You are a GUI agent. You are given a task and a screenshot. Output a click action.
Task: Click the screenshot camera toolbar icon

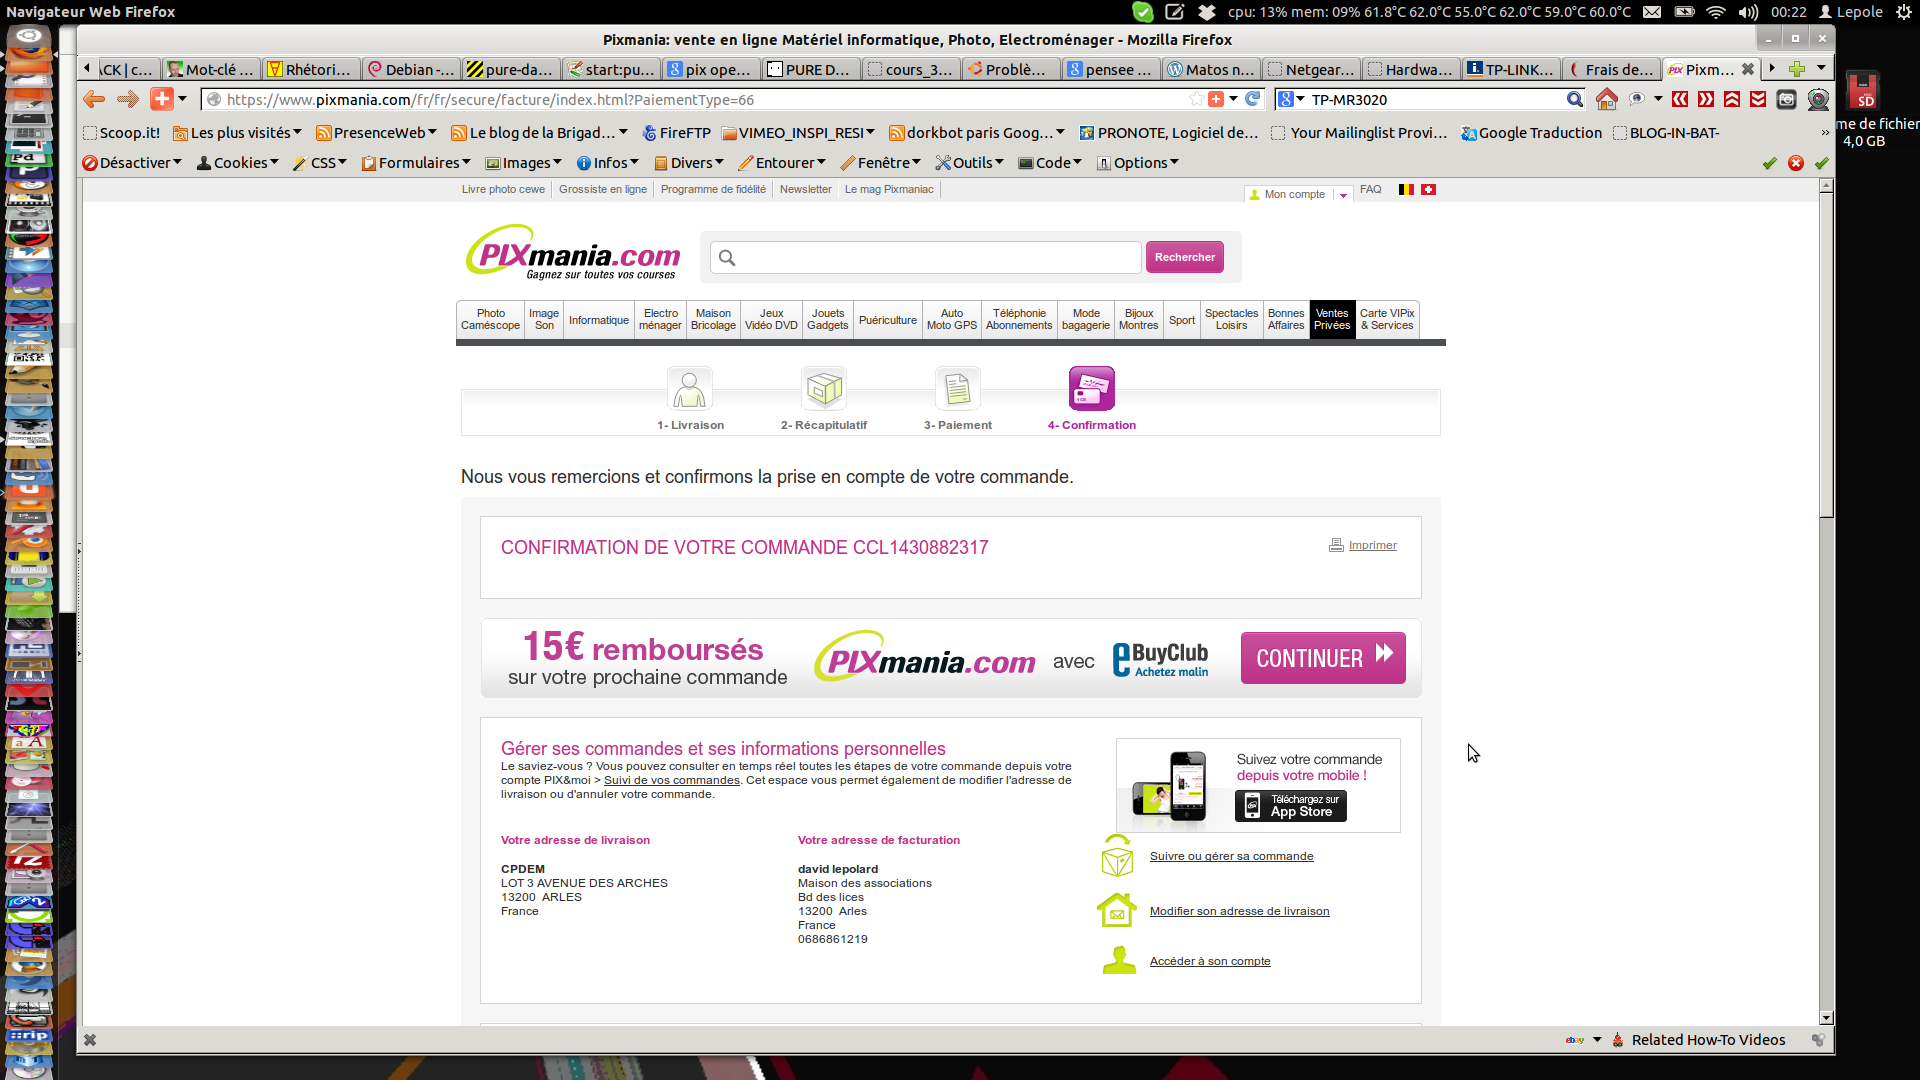tap(1787, 99)
